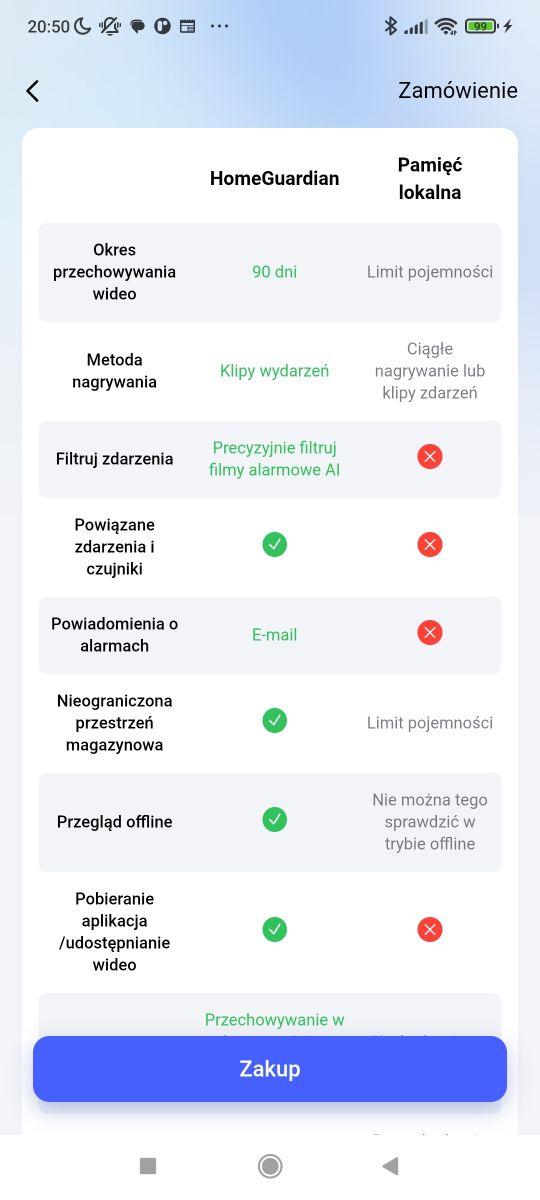Go back with the top-left arrow
This screenshot has width=540, height=1200.
[32, 91]
